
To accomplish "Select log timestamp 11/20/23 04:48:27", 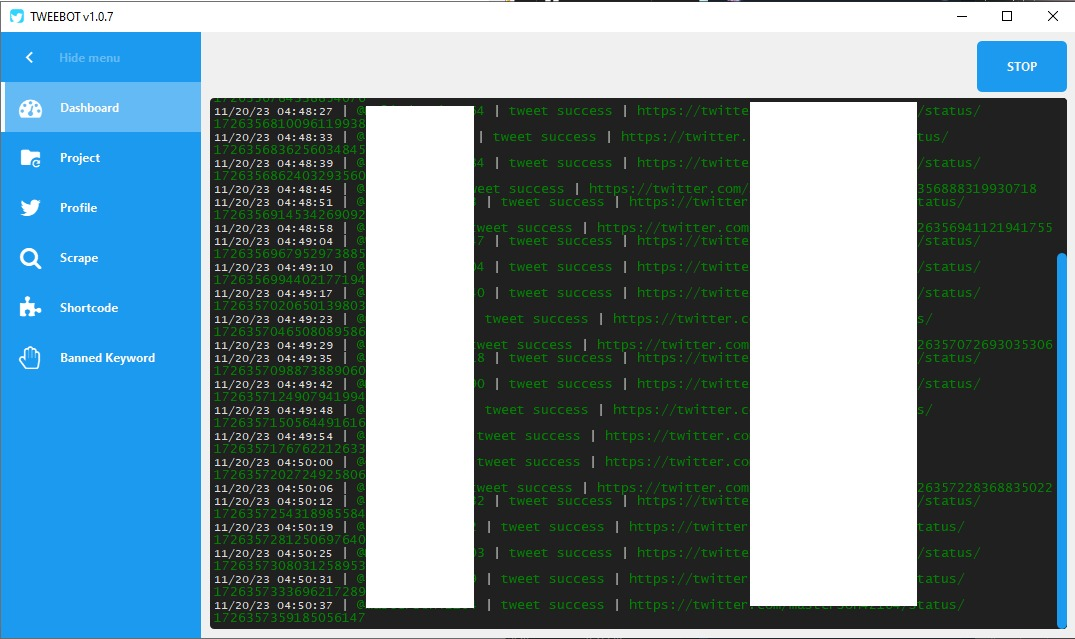I will pos(274,111).
